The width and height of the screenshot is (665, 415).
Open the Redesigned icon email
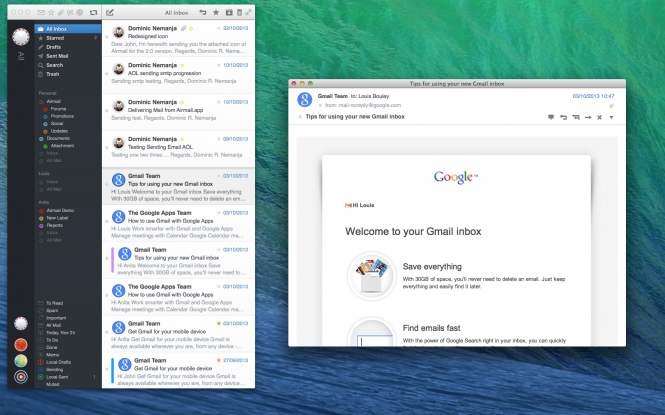(179, 39)
